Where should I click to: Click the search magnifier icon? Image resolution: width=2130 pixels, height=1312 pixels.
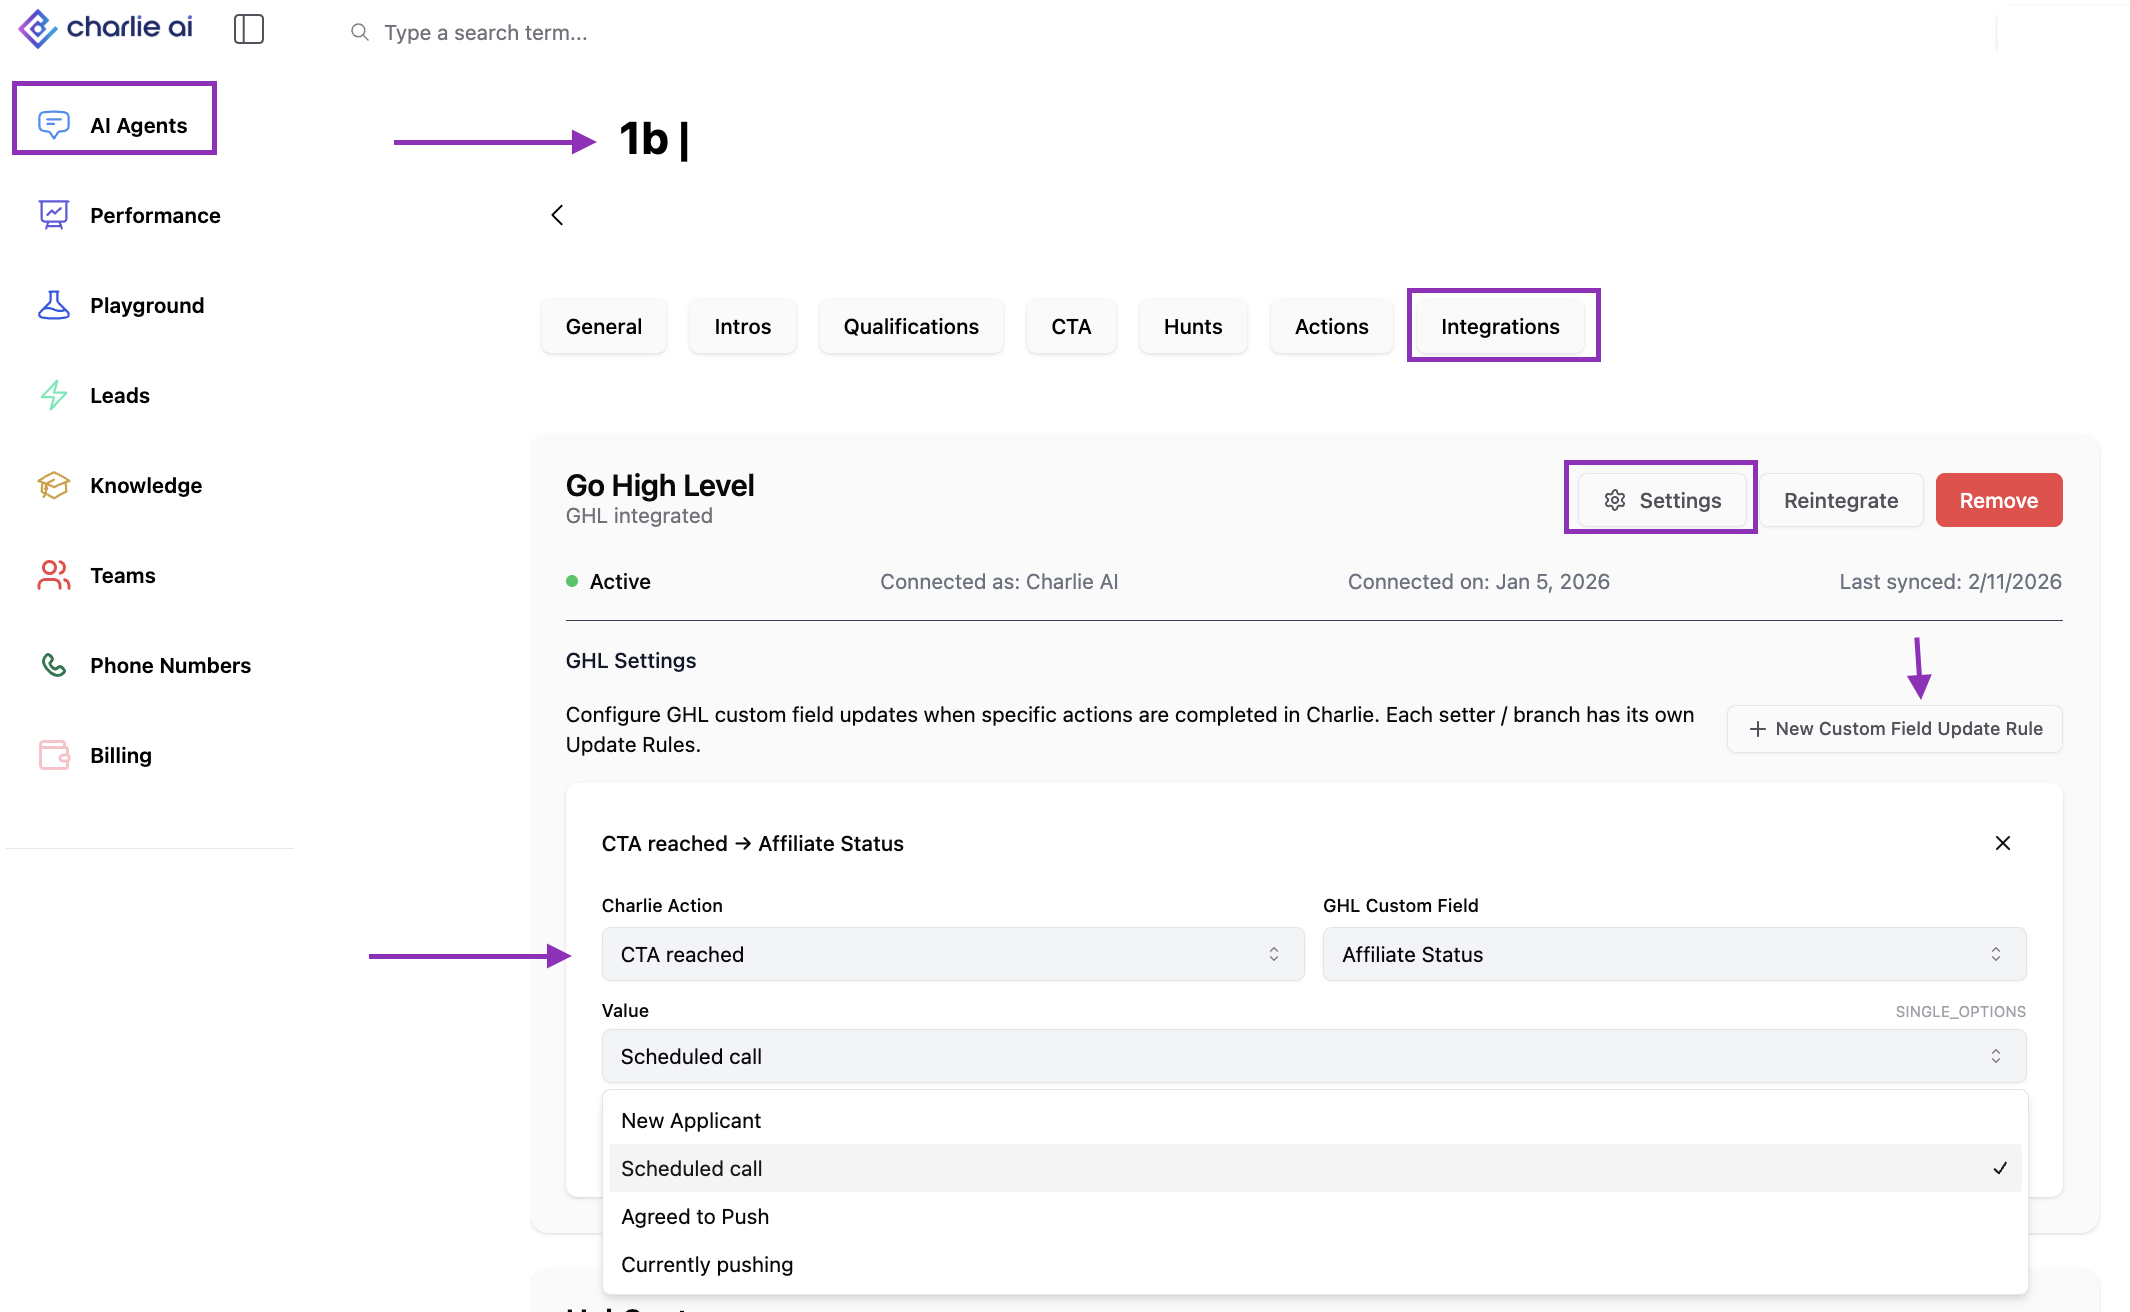tap(360, 32)
